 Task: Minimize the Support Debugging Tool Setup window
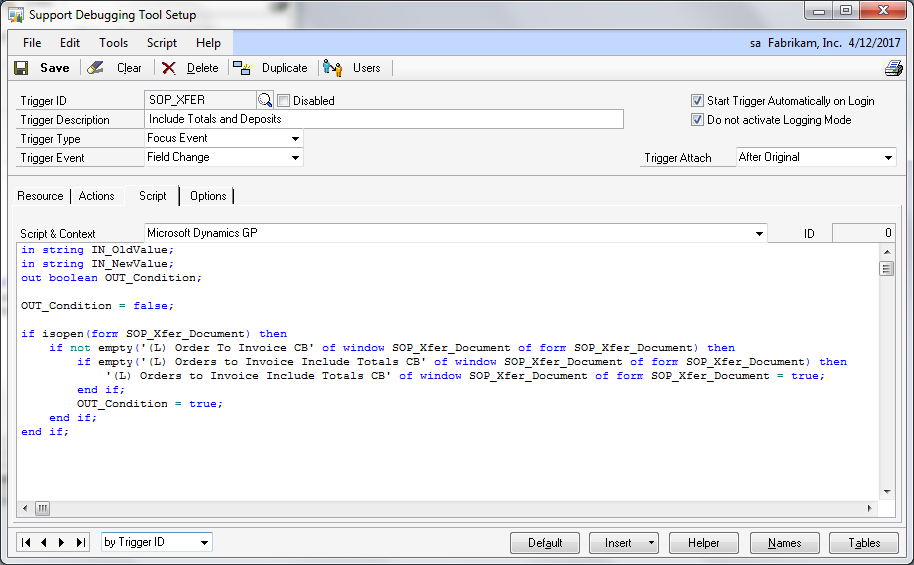819,10
